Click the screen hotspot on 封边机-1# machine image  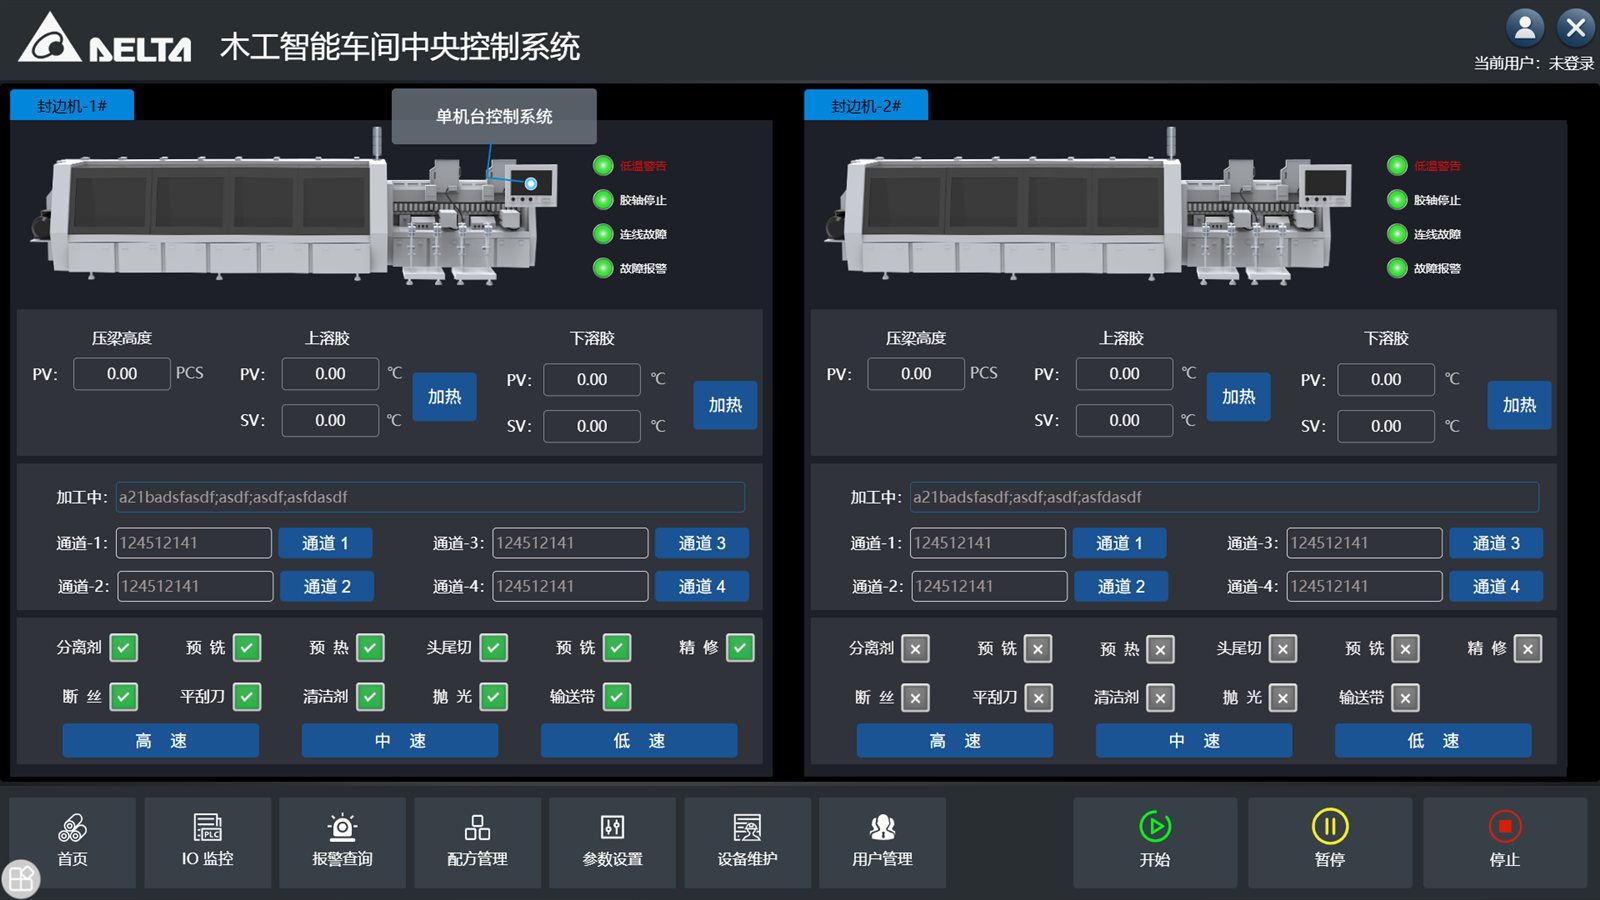tap(531, 184)
